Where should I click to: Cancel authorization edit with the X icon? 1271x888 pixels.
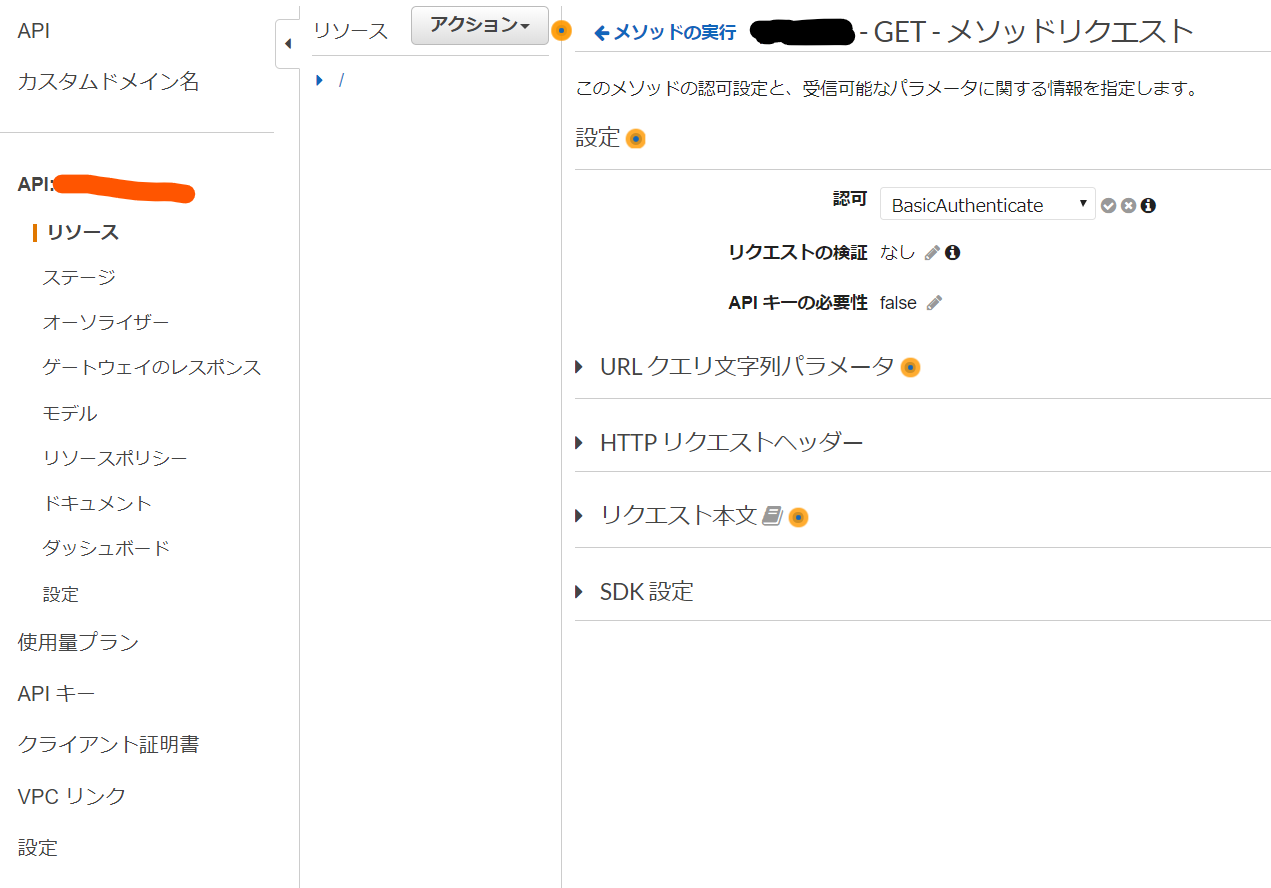1128,206
